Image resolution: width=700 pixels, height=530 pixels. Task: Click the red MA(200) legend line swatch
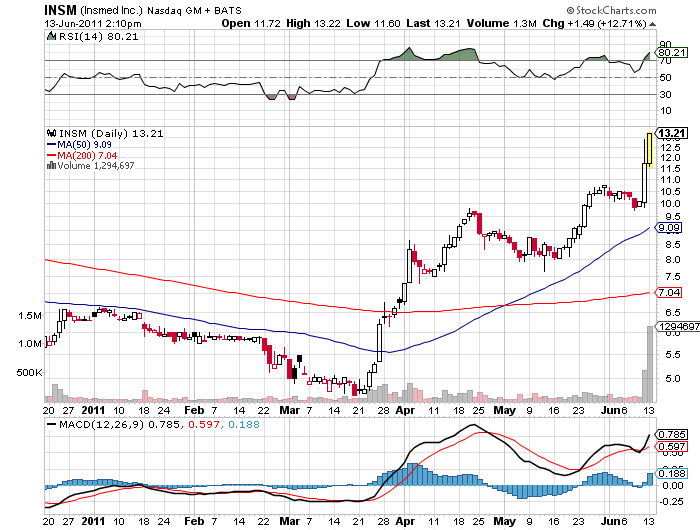tap(51, 155)
